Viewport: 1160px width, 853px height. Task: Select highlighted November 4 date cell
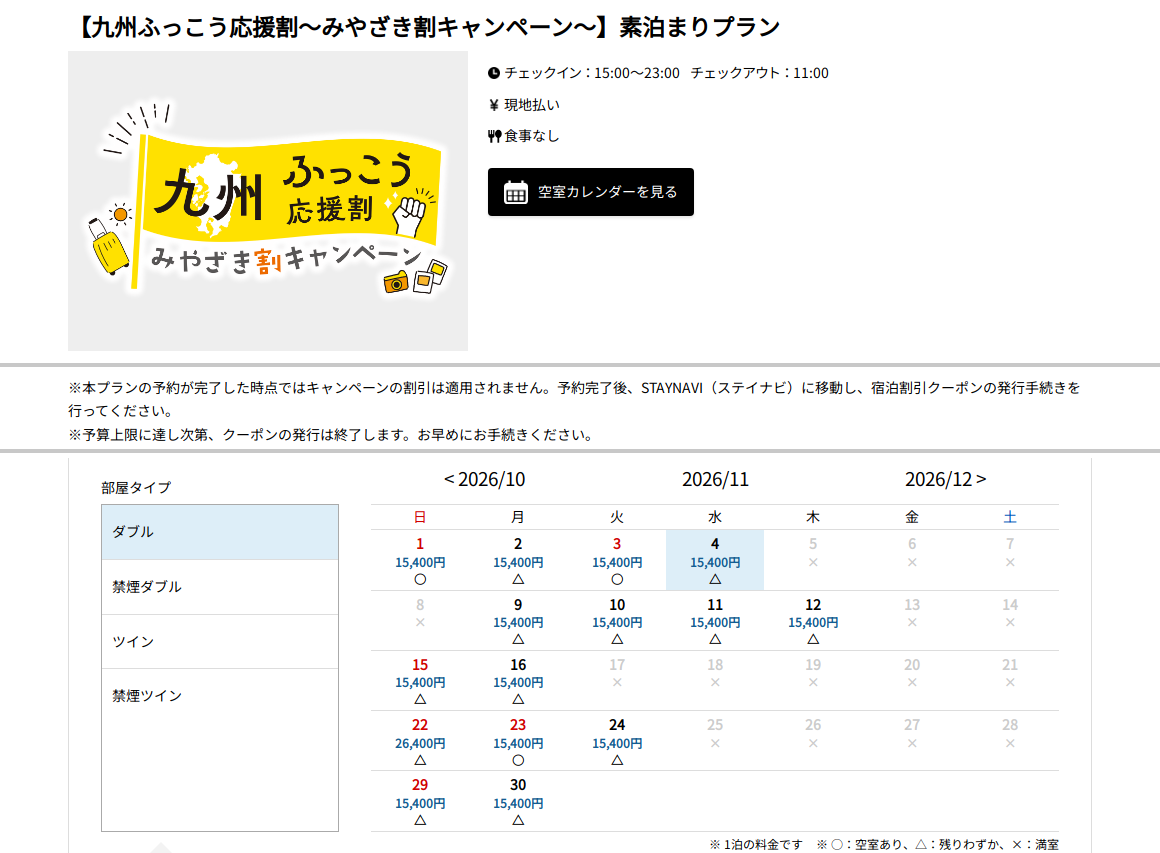pos(715,560)
